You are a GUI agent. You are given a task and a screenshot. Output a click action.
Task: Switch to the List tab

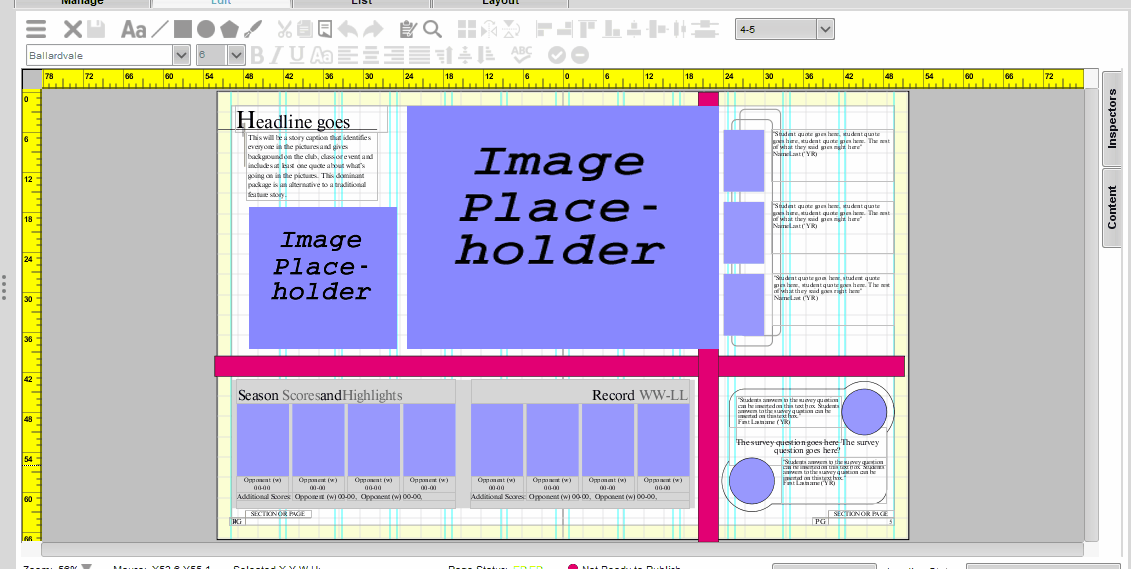[361, 3]
